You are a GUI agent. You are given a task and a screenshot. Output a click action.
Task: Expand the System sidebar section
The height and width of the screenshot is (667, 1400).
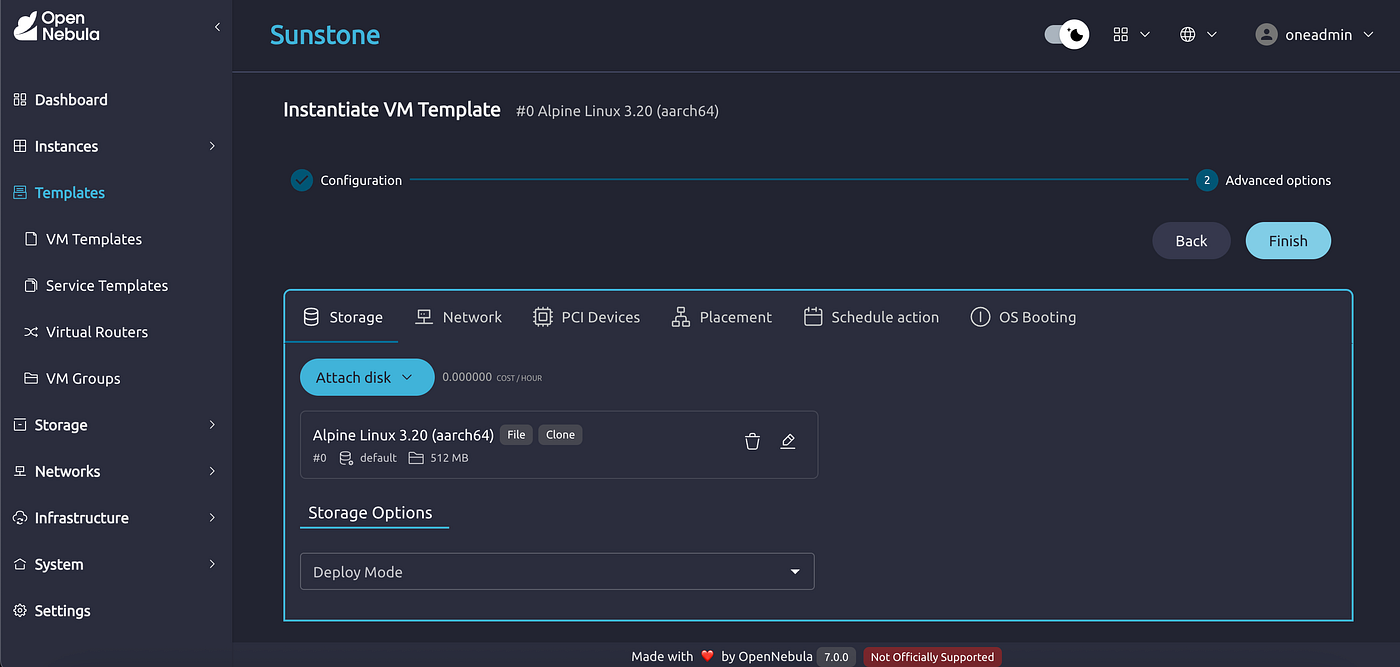pyautogui.click(x=212, y=565)
